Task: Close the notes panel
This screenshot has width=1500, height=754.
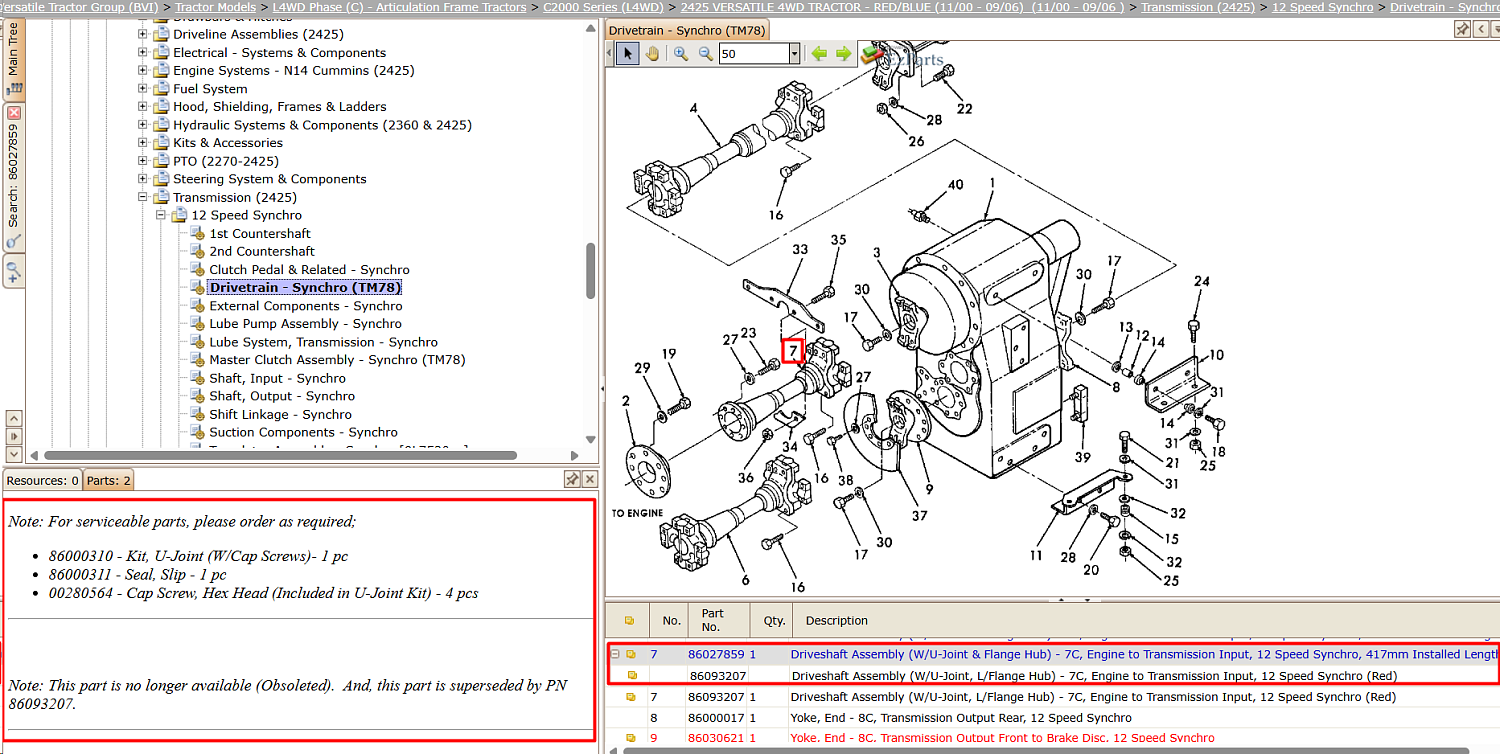Action: coord(590,480)
